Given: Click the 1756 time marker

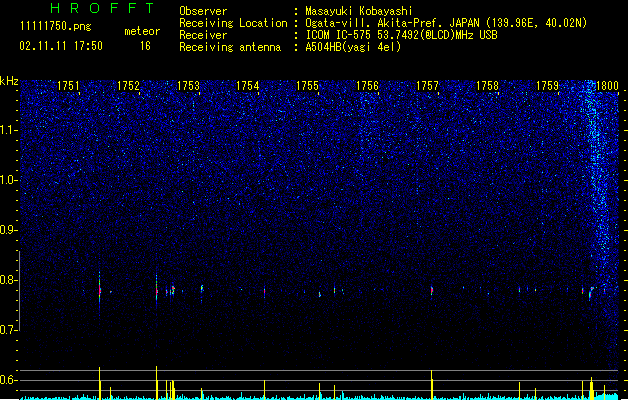Looking at the screenshot, I should 367,86.
